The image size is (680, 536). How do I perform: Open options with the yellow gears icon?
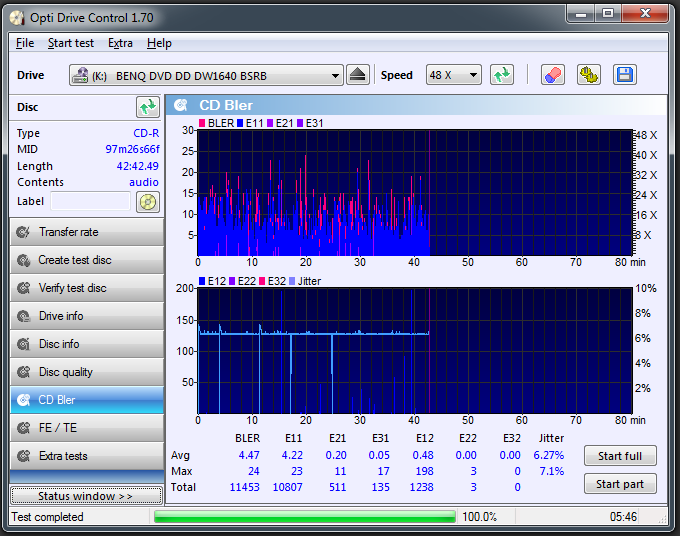point(588,75)
